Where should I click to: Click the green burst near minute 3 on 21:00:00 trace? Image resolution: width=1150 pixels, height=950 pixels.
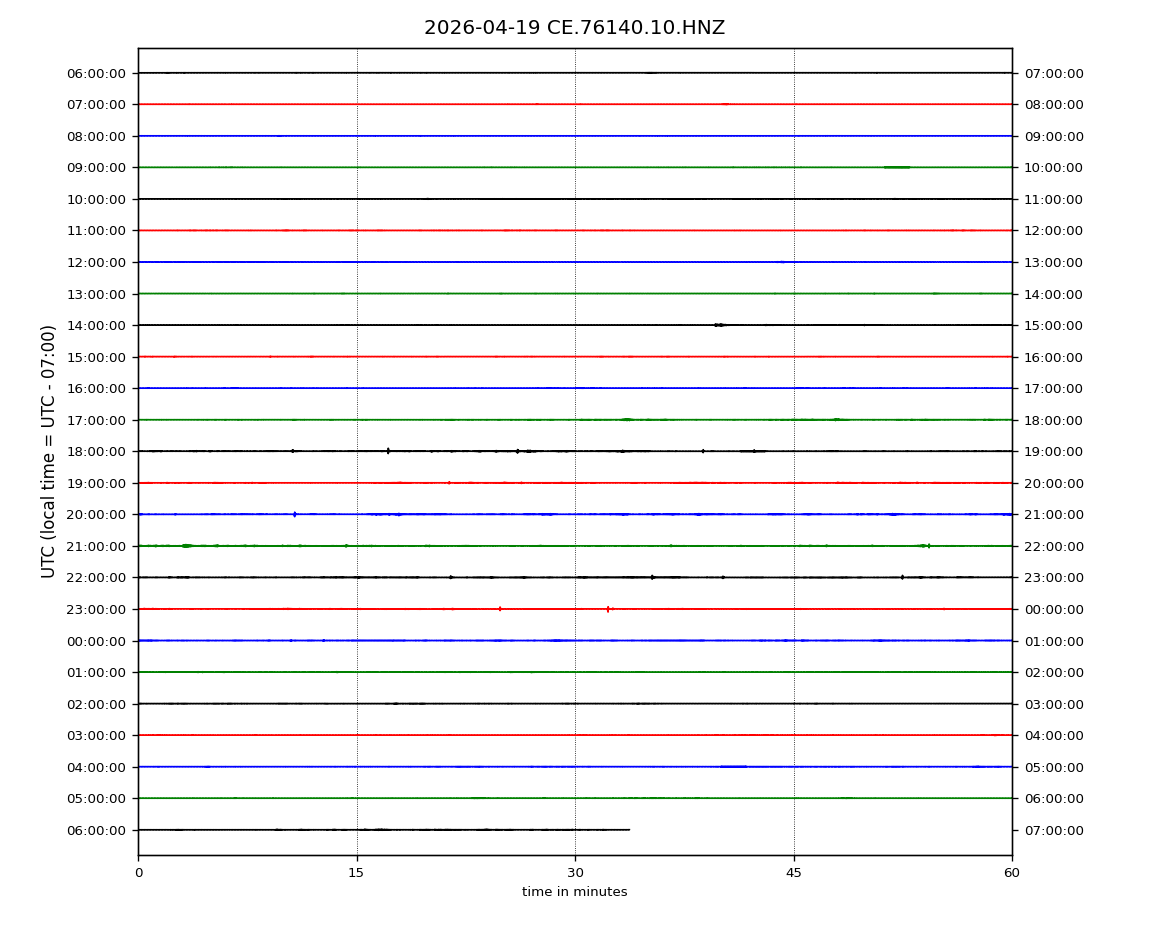click(x=187, y=546)
